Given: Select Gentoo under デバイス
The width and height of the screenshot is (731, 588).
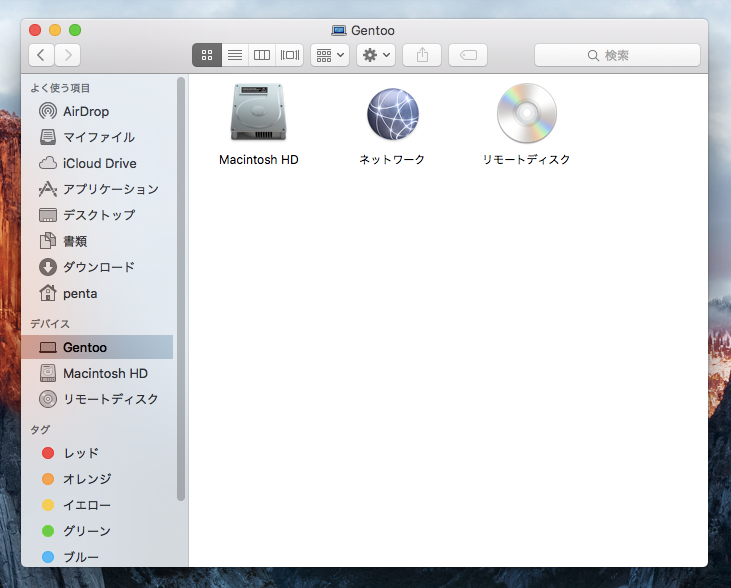Looking at the screenshot, I should coord(97,347).
